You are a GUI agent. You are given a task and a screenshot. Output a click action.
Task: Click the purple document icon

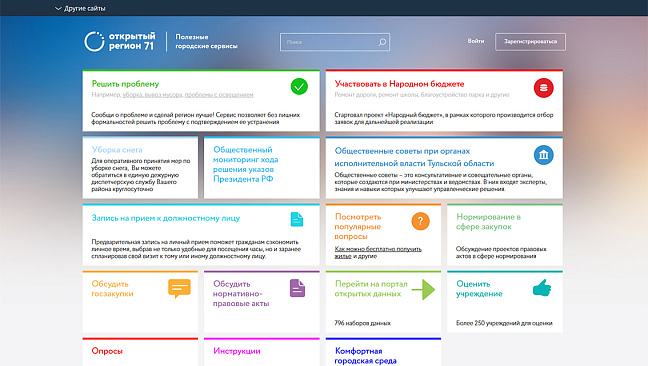click(297, 288)
